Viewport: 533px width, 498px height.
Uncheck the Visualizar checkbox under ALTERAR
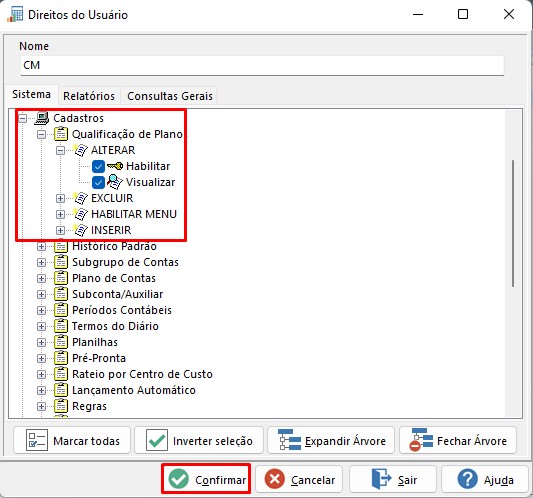pyautogui.click(x=98, y=182)
